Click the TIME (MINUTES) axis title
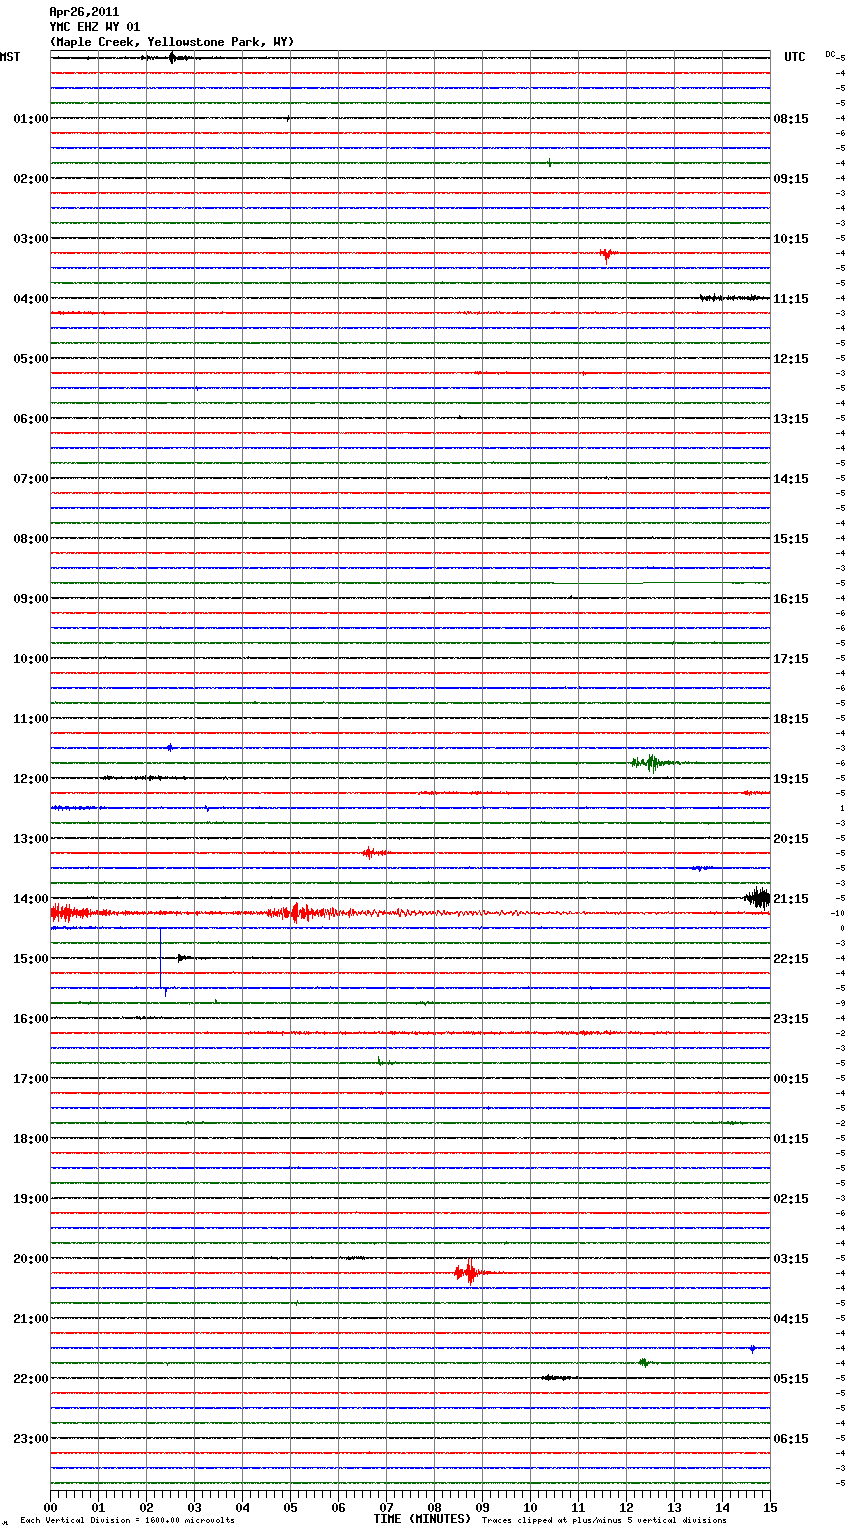 422,1519
